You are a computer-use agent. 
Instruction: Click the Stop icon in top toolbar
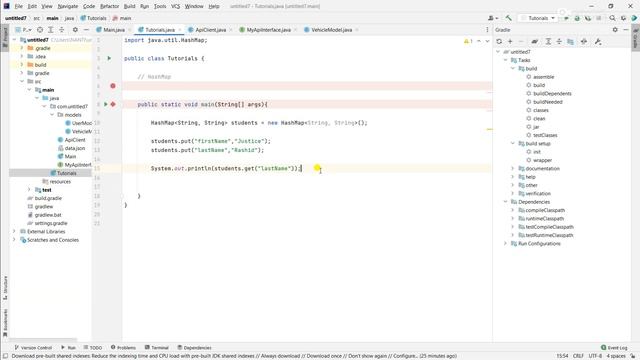[x=599, y=18]
